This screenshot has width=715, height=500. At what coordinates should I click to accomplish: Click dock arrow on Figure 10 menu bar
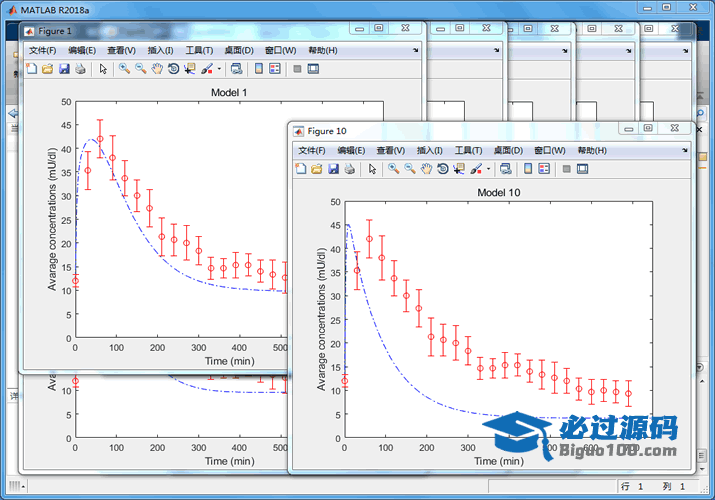click(x=684, y=150)
